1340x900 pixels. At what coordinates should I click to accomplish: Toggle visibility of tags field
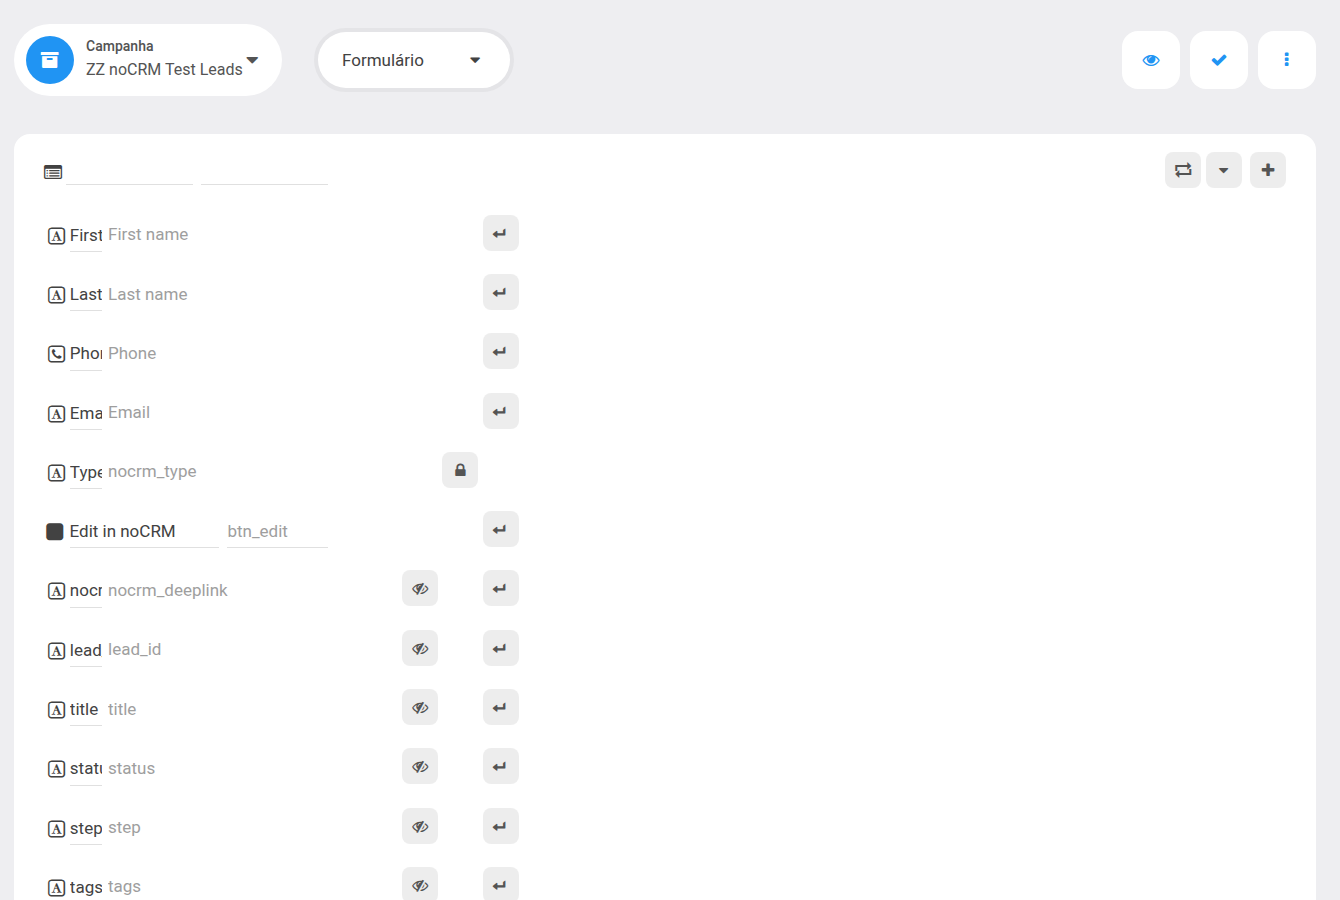pos(420,884)
